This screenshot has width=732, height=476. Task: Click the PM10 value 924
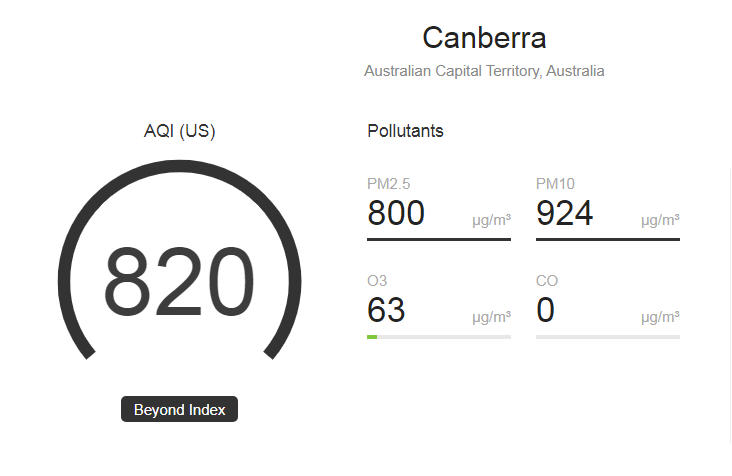click(565, 213)
